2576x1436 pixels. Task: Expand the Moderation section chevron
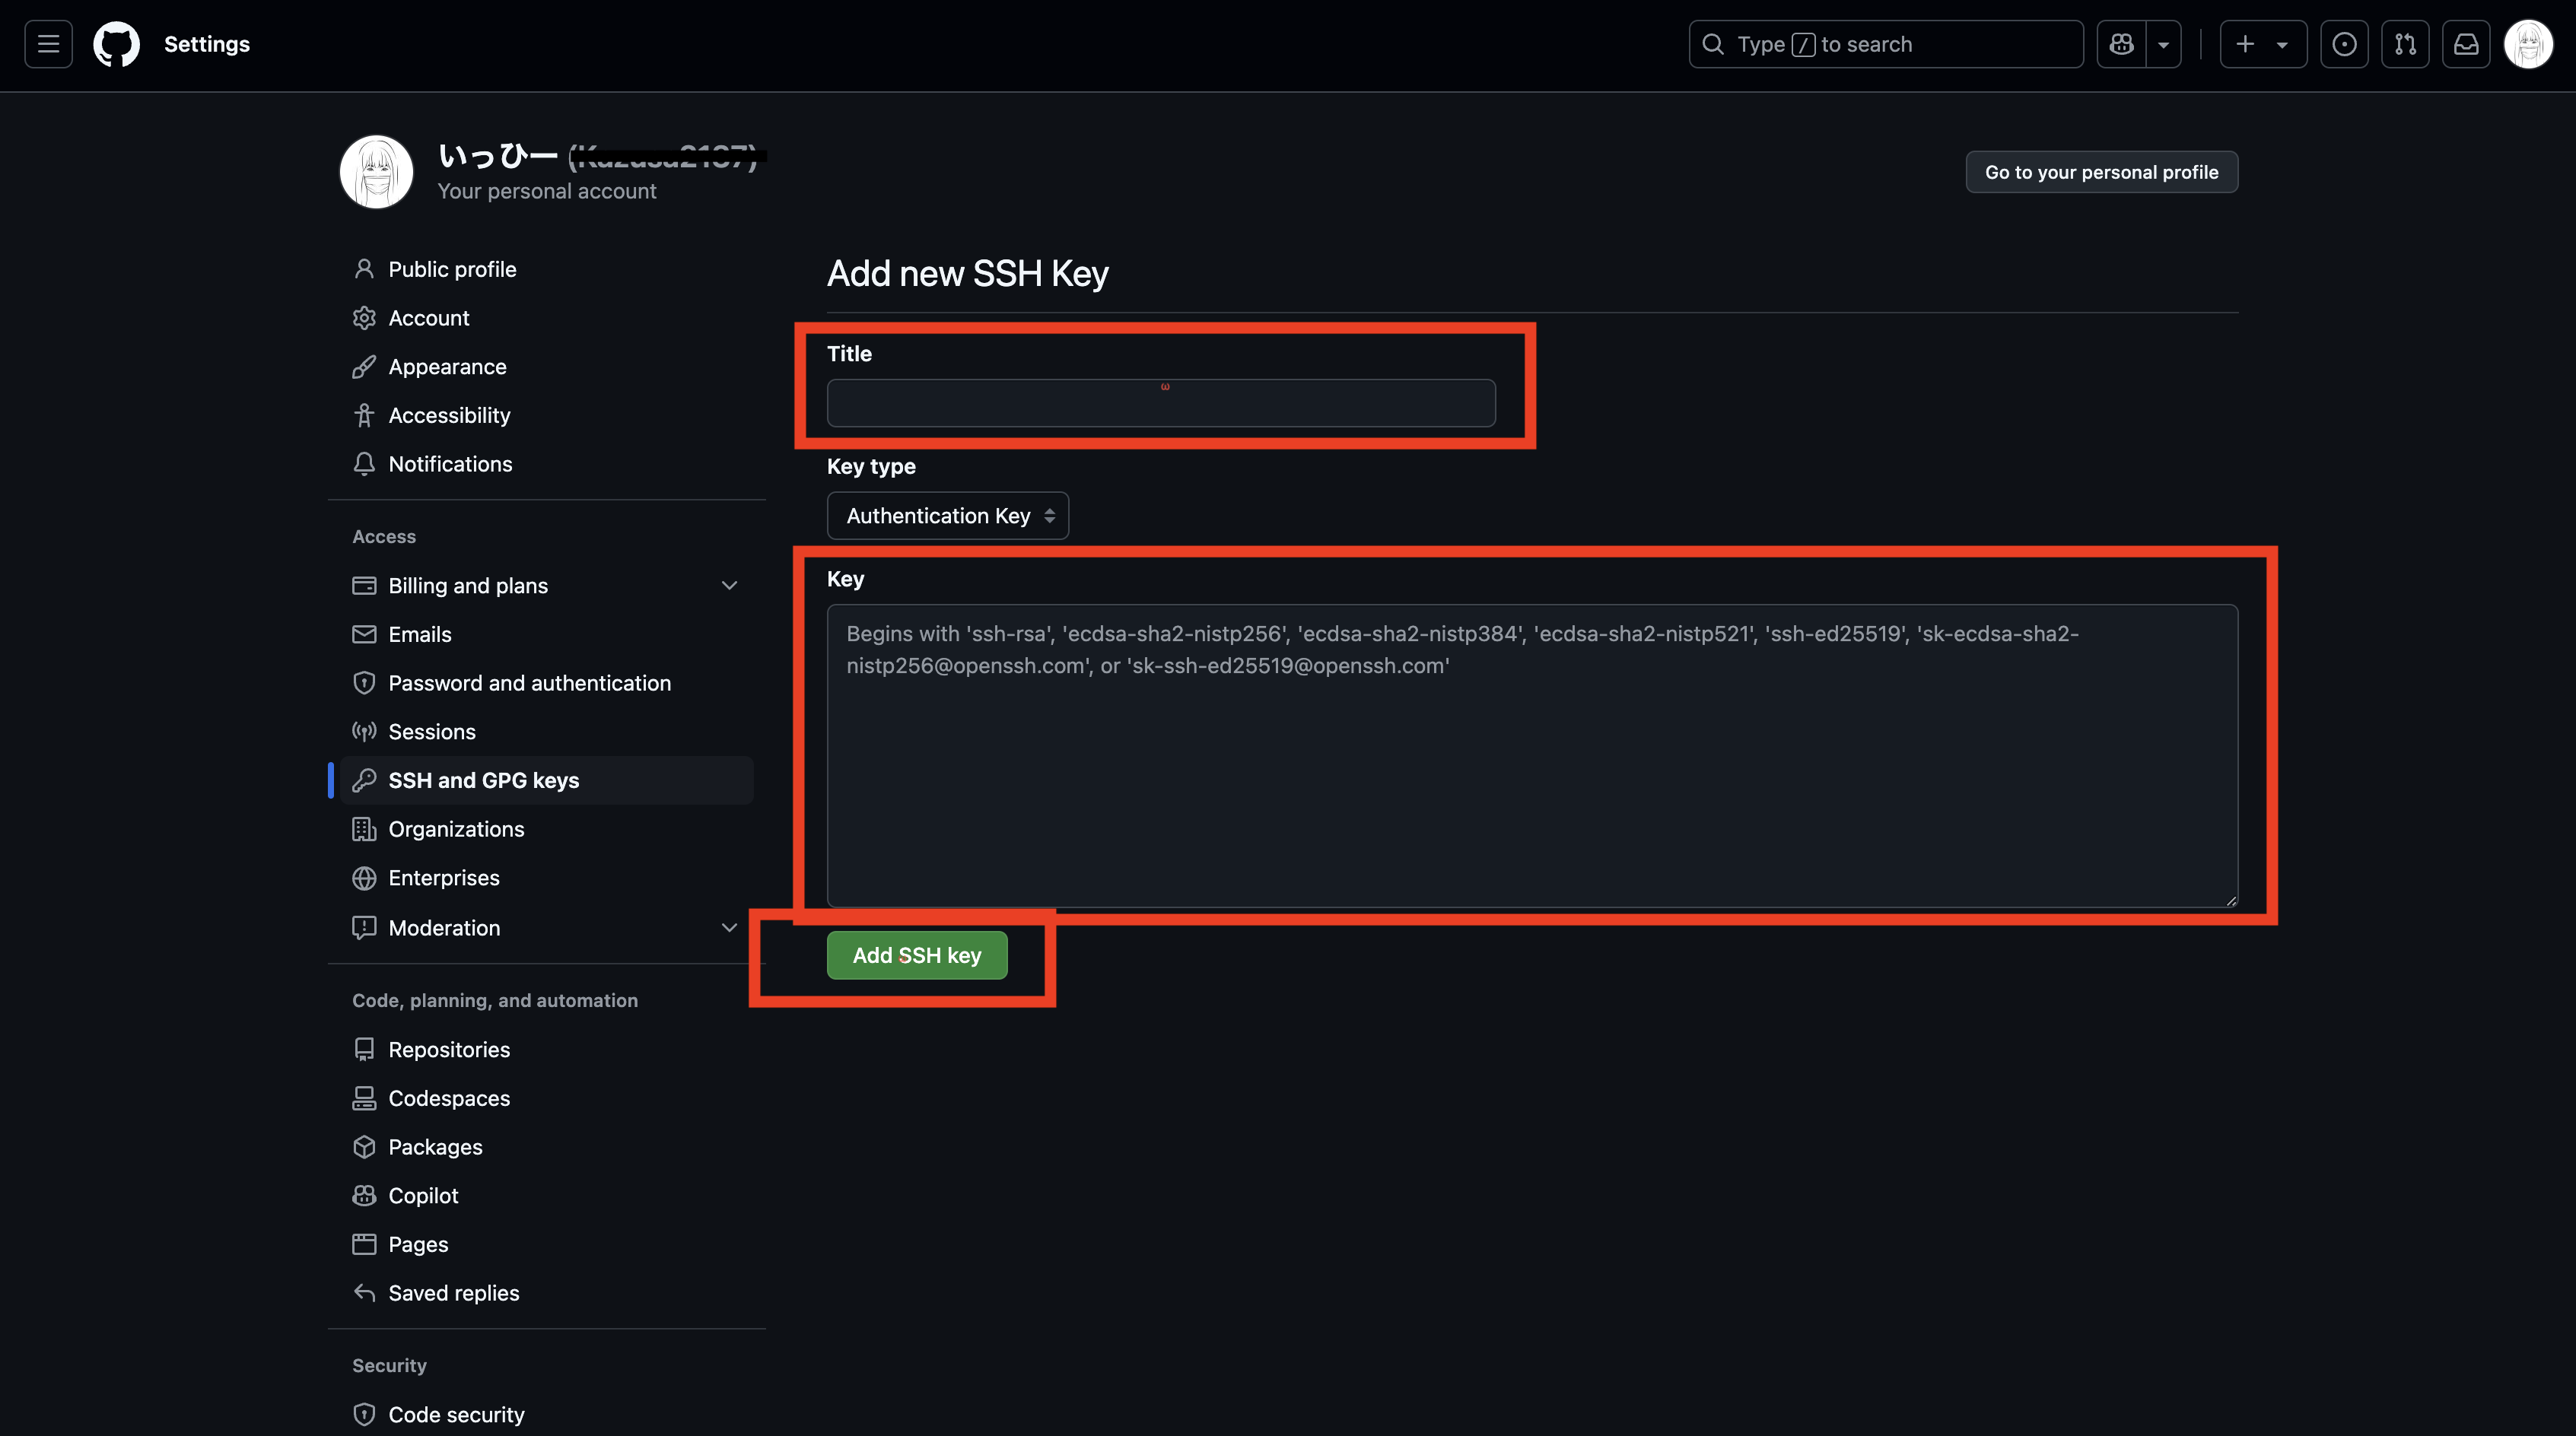coord(729,928)
